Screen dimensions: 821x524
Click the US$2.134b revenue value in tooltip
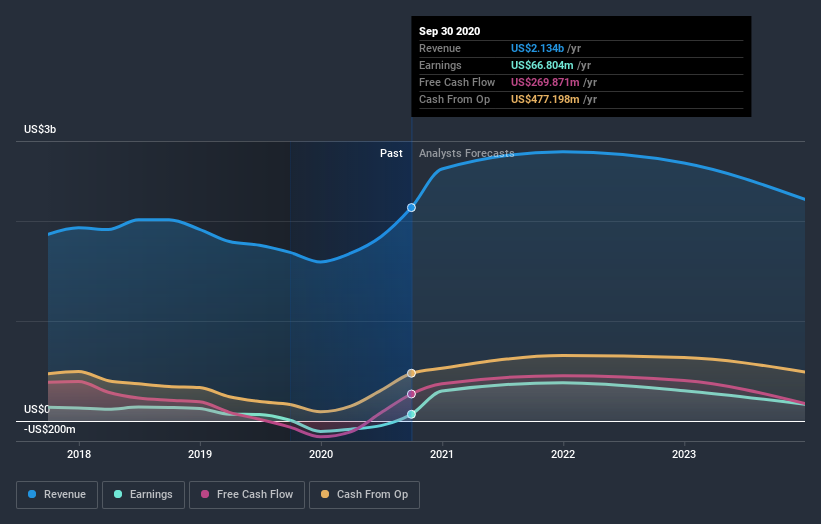click(x=537, y=48)
